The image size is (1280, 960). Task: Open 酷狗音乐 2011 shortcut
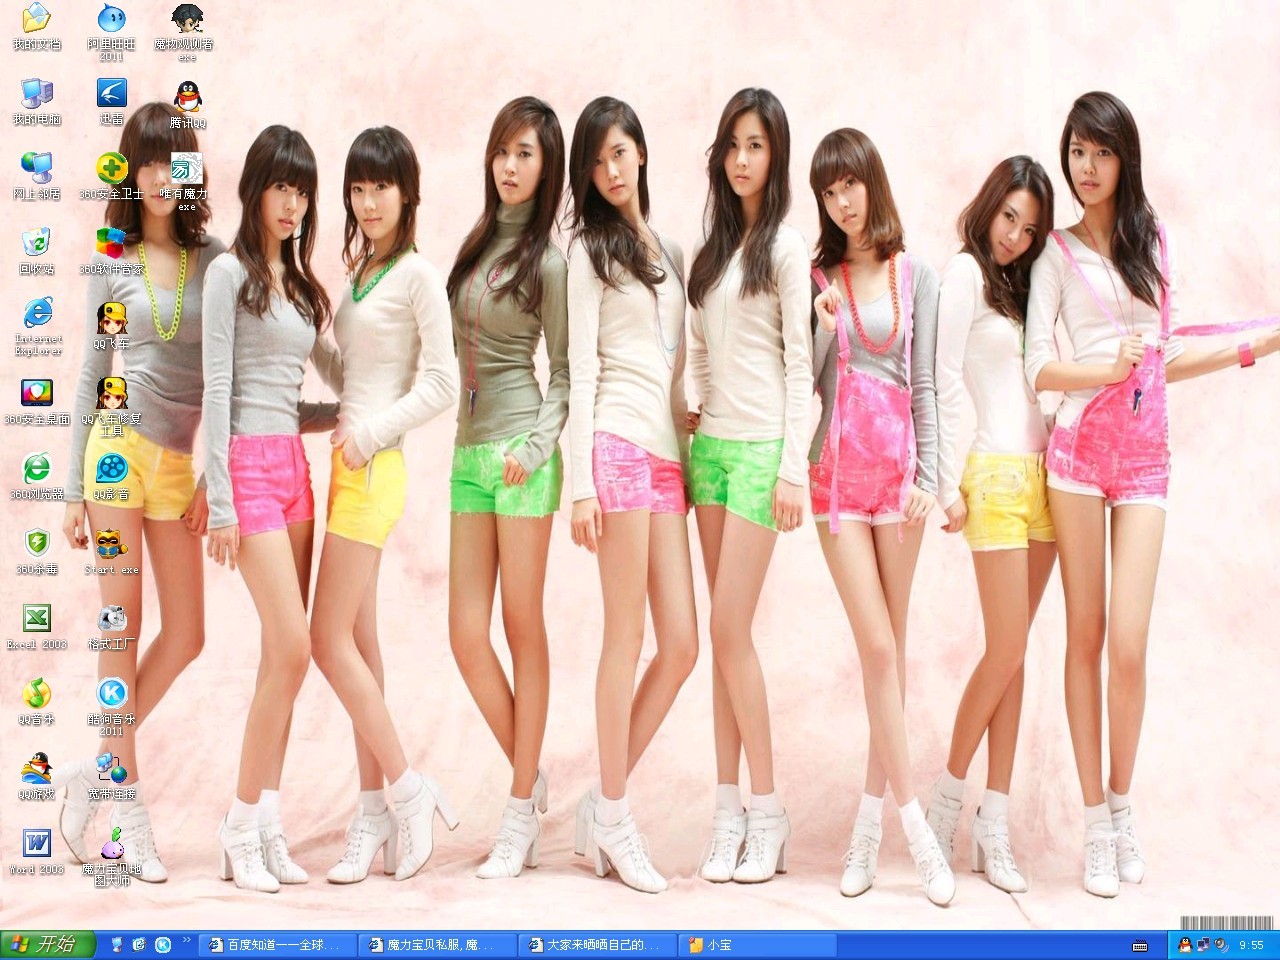pos(111,693)
